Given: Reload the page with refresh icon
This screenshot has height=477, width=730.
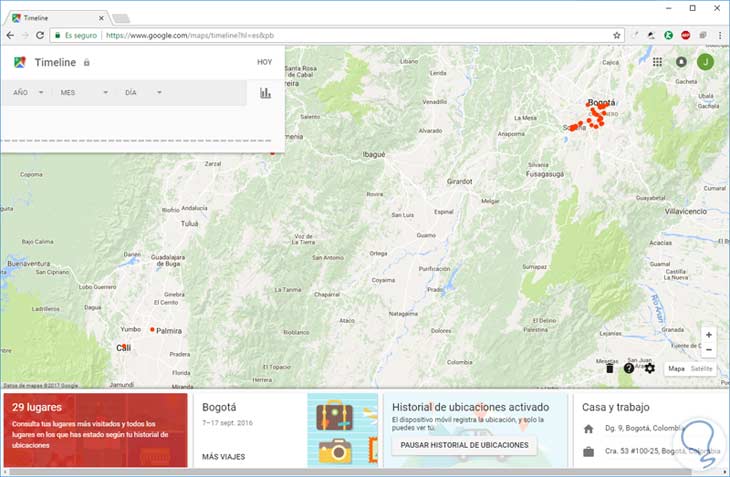Looking at the screenshot, I should pyautogui.click(x=40, y=35).
